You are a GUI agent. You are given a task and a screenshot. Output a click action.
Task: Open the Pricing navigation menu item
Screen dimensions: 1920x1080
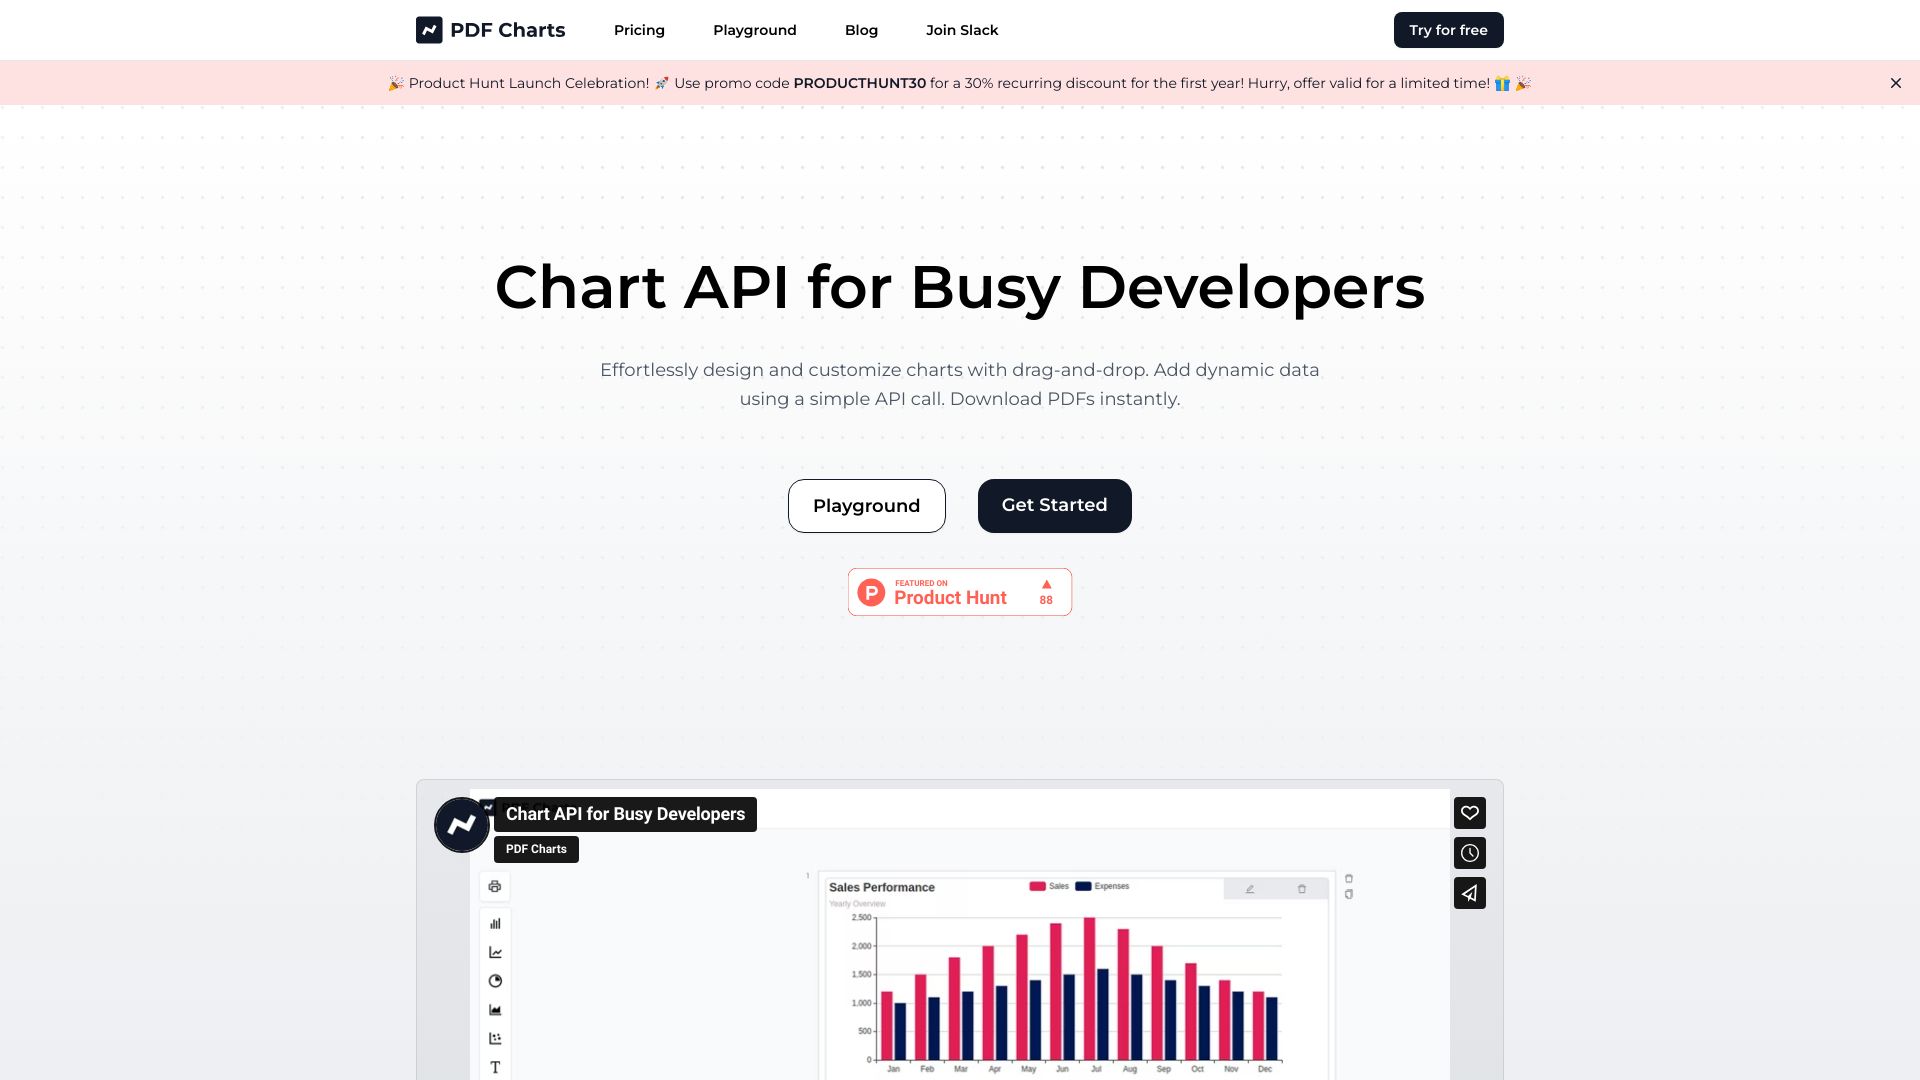click(x=640, y=29)
